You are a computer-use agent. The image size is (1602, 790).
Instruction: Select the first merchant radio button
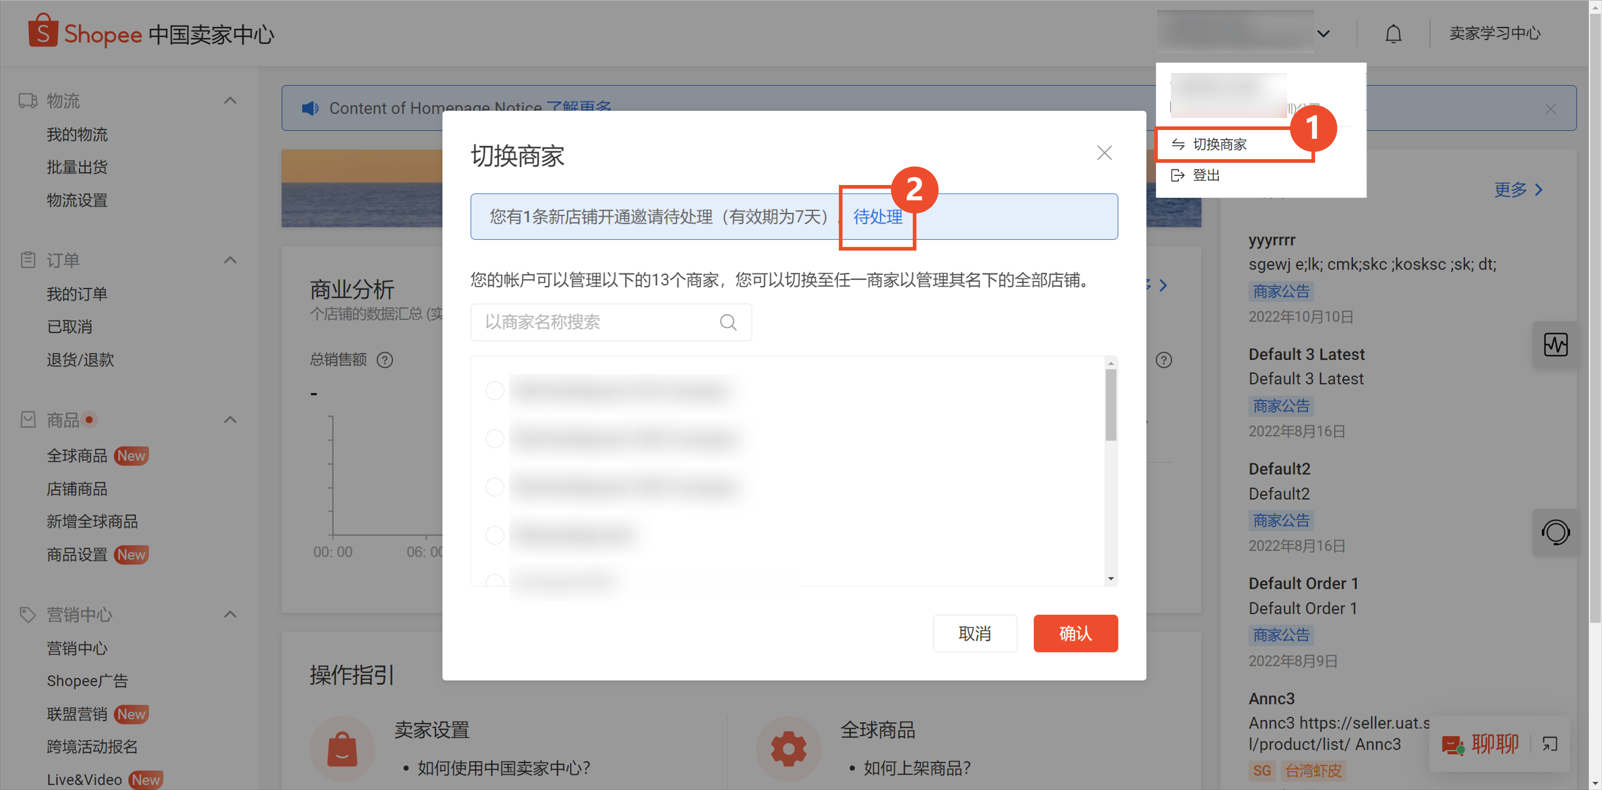(x=495, y=390)
